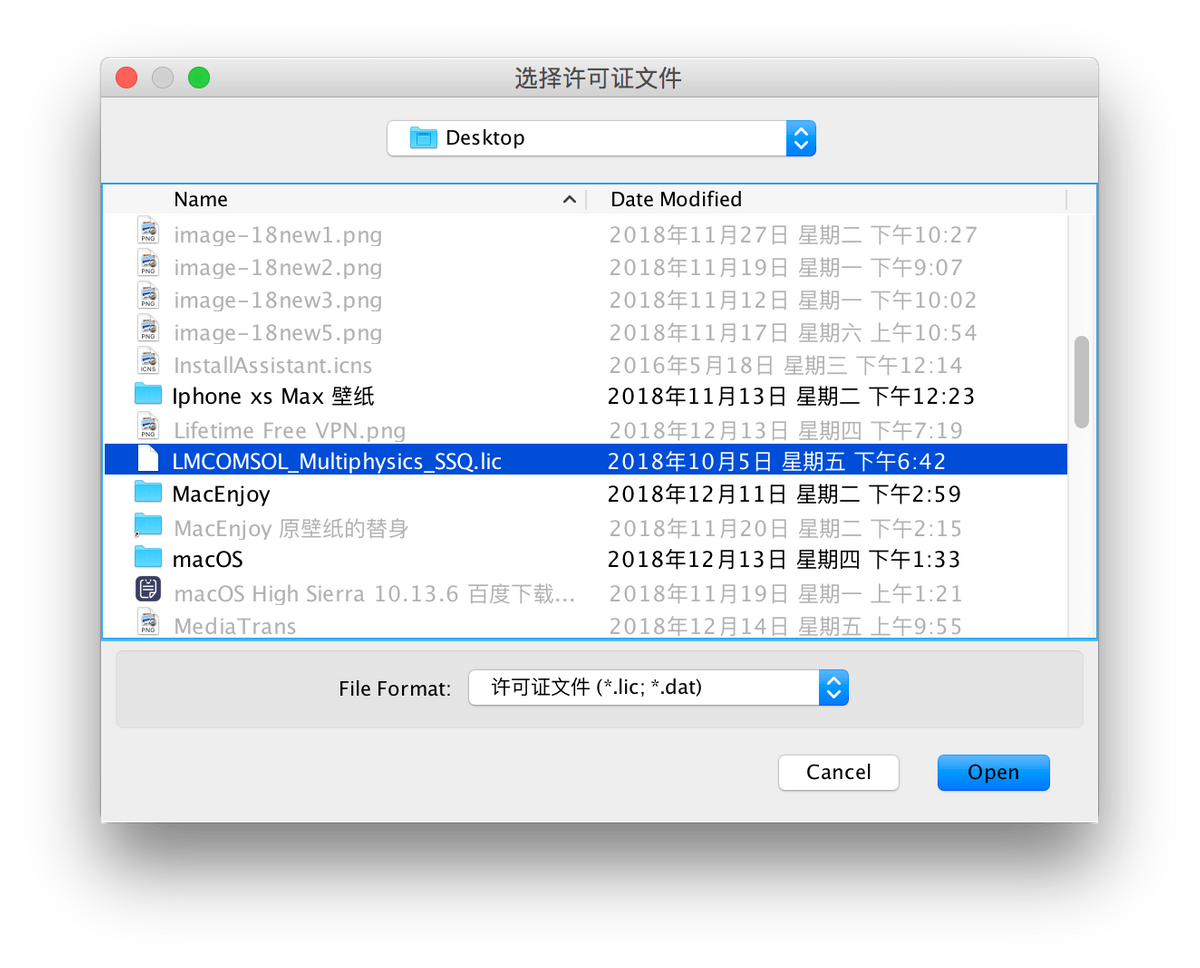Click the file name image-18new1.png
Screen dimensions: 1200x968
click(x=278, y=235)
